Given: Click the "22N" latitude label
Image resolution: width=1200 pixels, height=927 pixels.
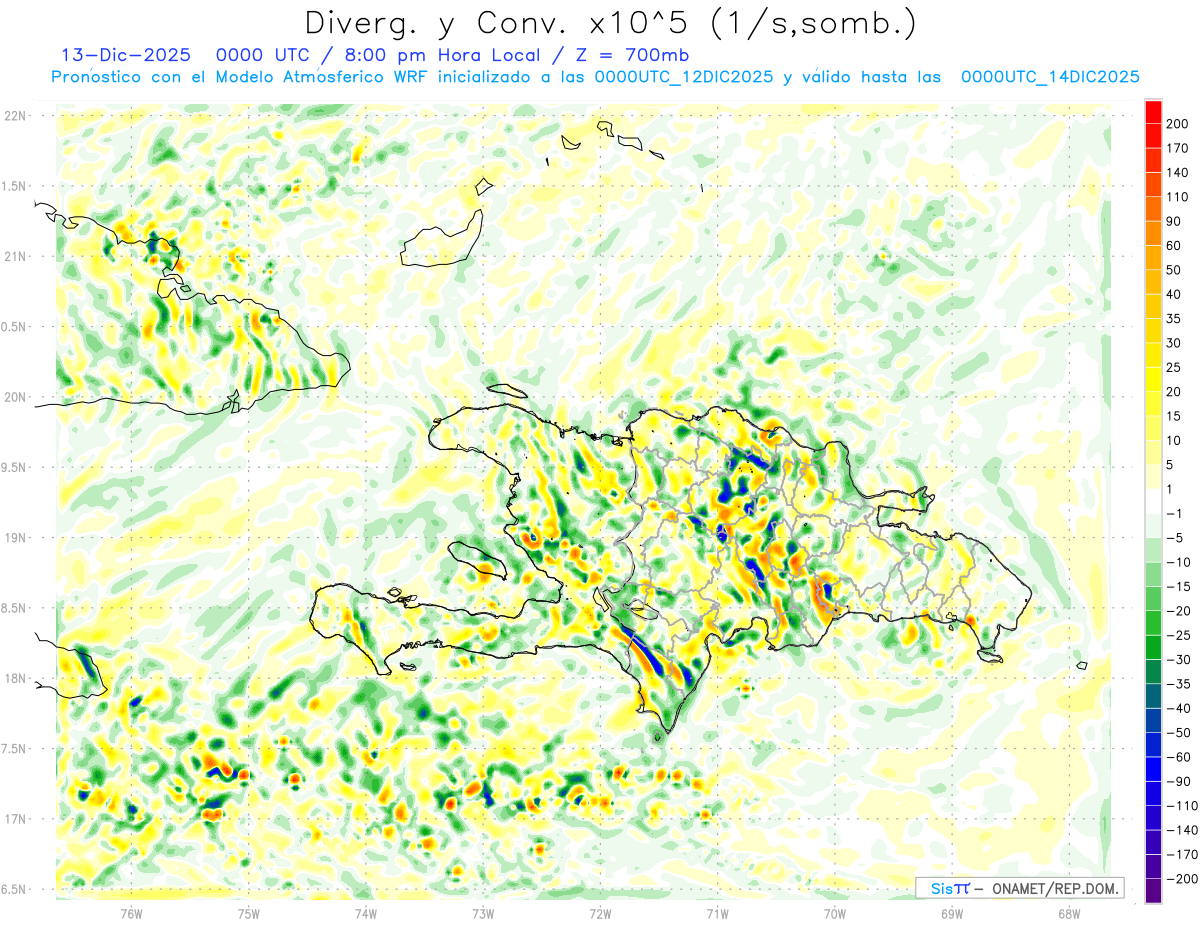Looking at the screenshot, I should click(15, 115).
